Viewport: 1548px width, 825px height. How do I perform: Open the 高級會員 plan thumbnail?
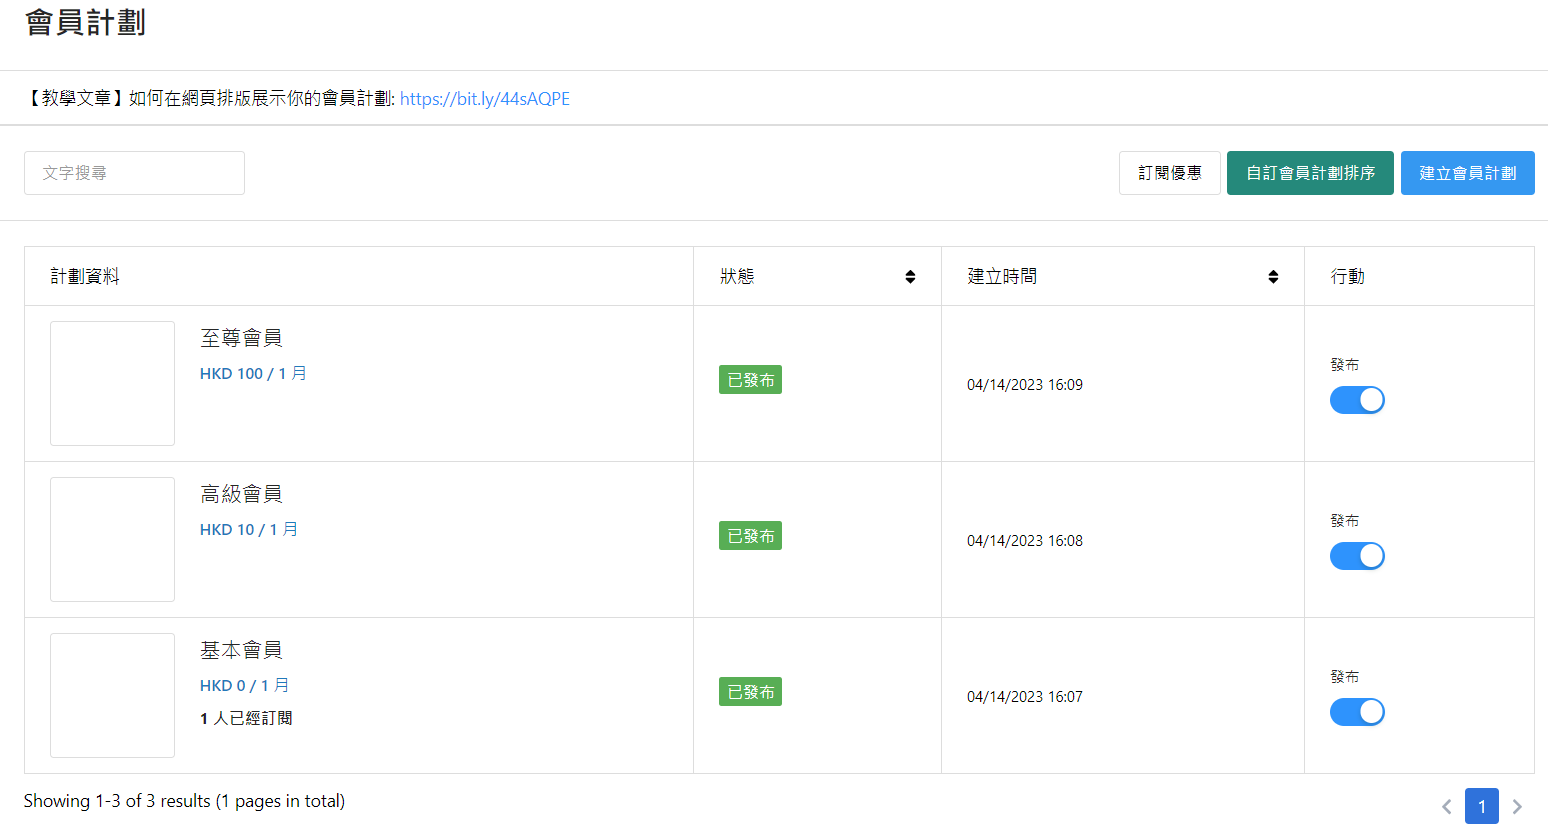pyautogui.click(x=112, y=539)
